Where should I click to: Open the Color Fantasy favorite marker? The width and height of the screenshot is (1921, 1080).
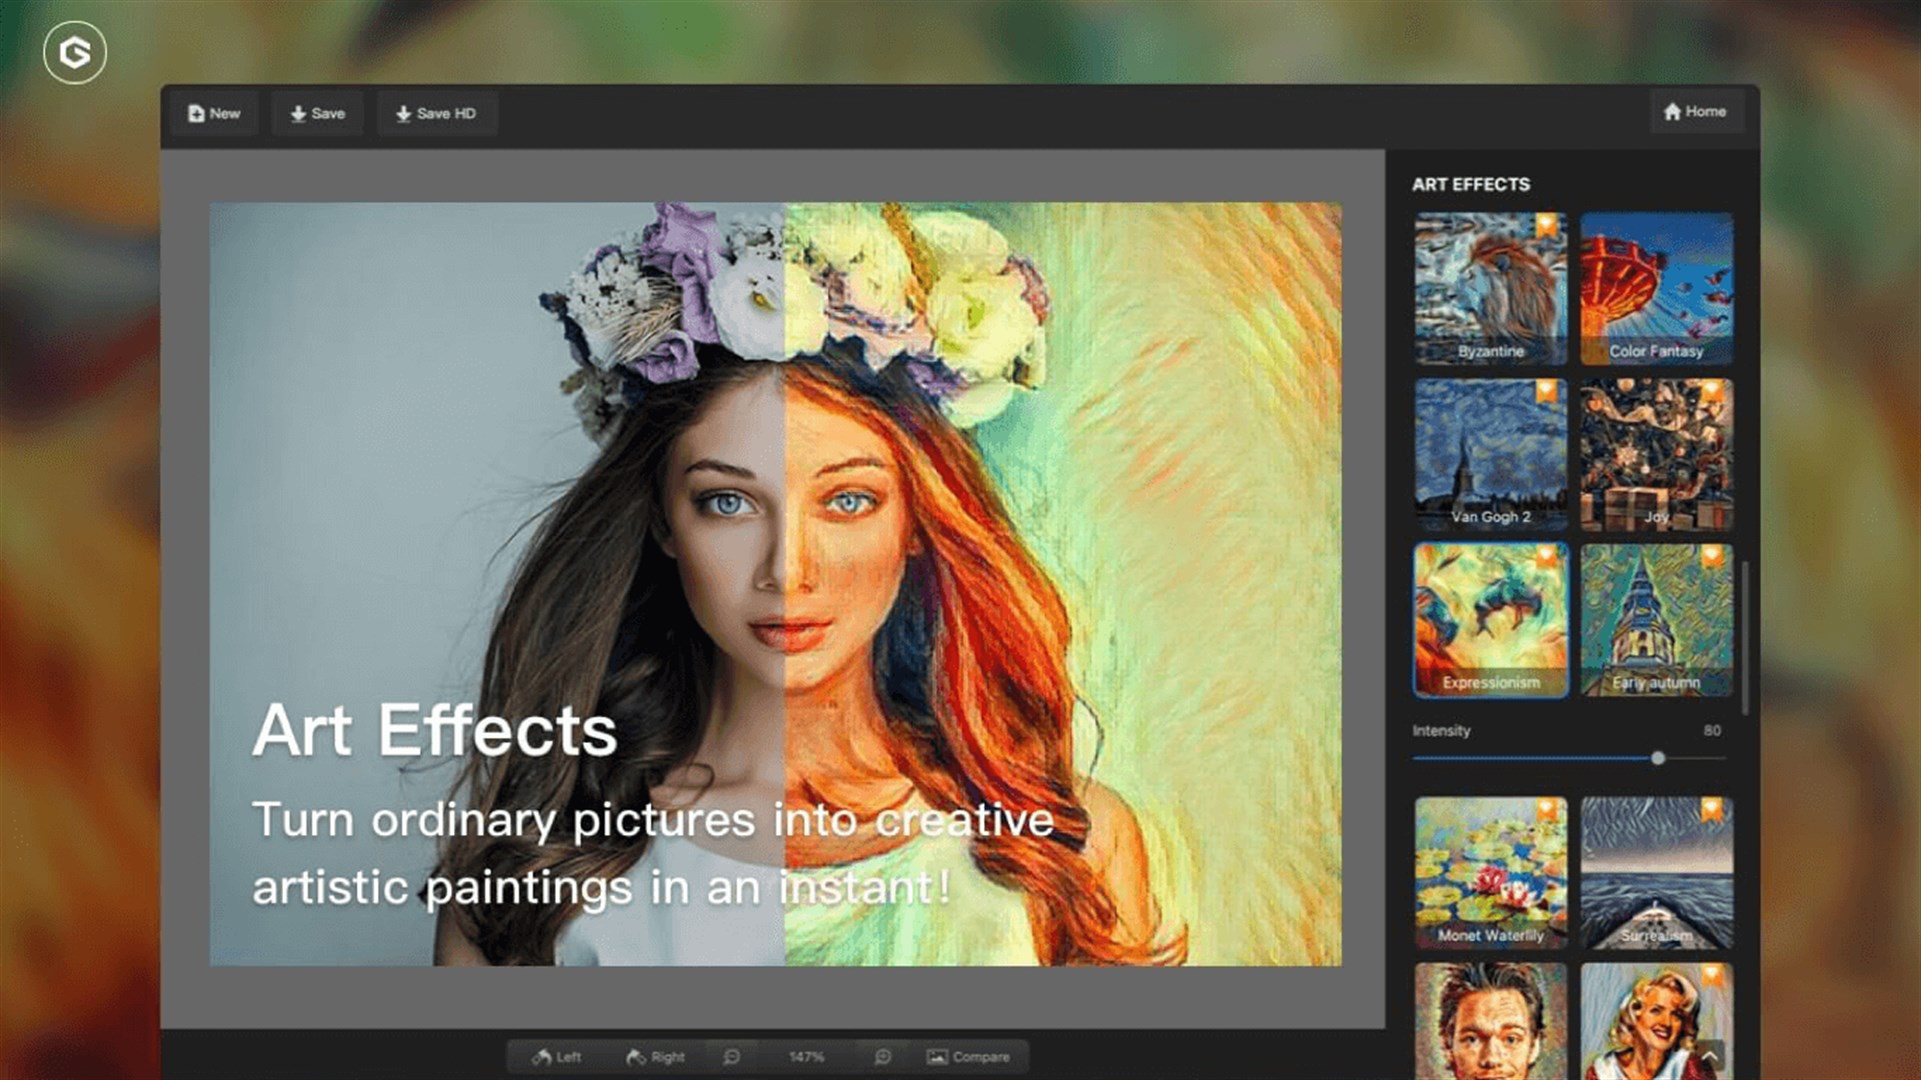pyautogui.click(x=1712, y=225)
